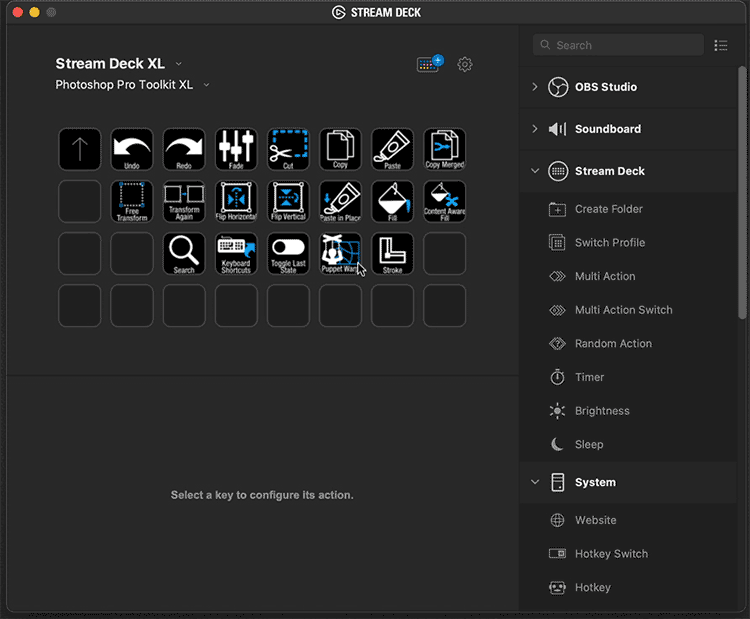
Task: Select the Content Aware Fill key
Action: click(x=444, y=201)
